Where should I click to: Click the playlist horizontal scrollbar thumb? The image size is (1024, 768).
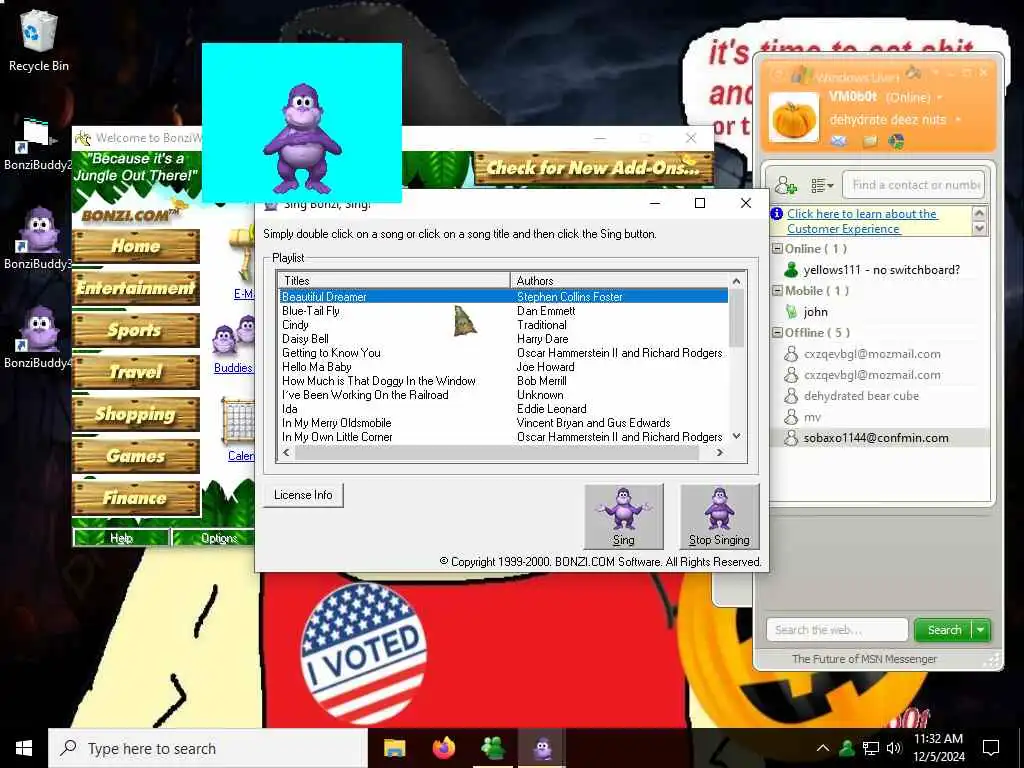[496, 453]
